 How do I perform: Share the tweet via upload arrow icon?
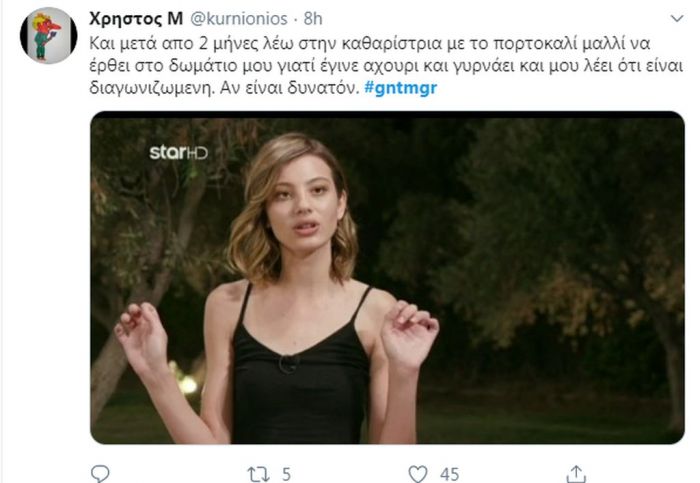point(576,474)
